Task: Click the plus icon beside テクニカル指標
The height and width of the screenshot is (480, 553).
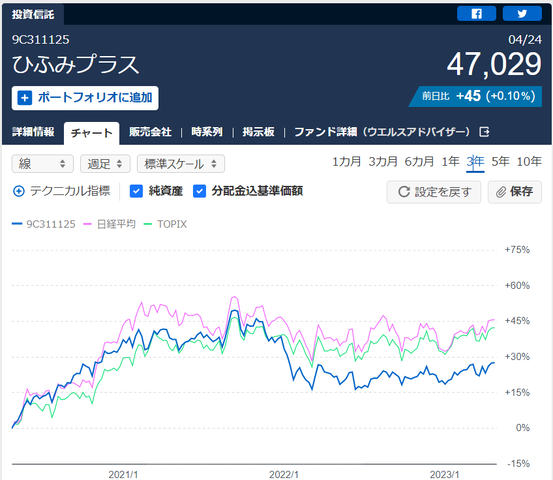Action: point(19,191)
